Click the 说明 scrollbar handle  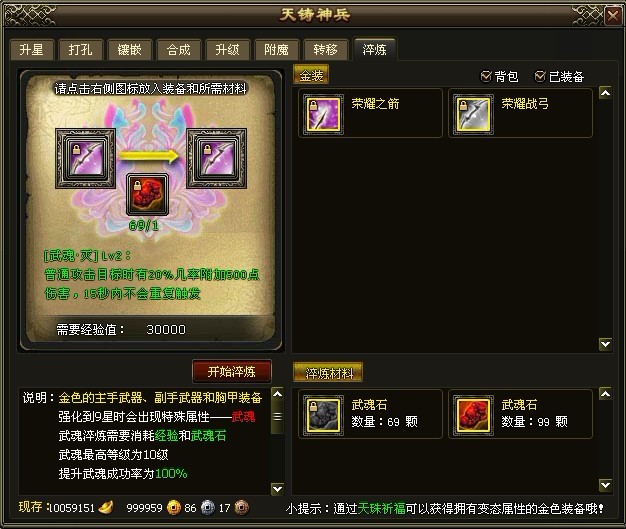277,417
